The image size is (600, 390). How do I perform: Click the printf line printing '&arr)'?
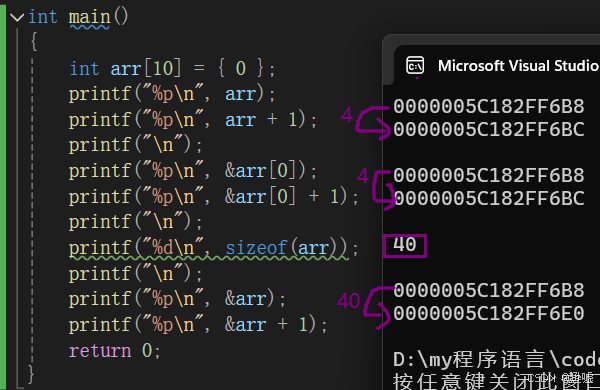(x=177, y=299)
